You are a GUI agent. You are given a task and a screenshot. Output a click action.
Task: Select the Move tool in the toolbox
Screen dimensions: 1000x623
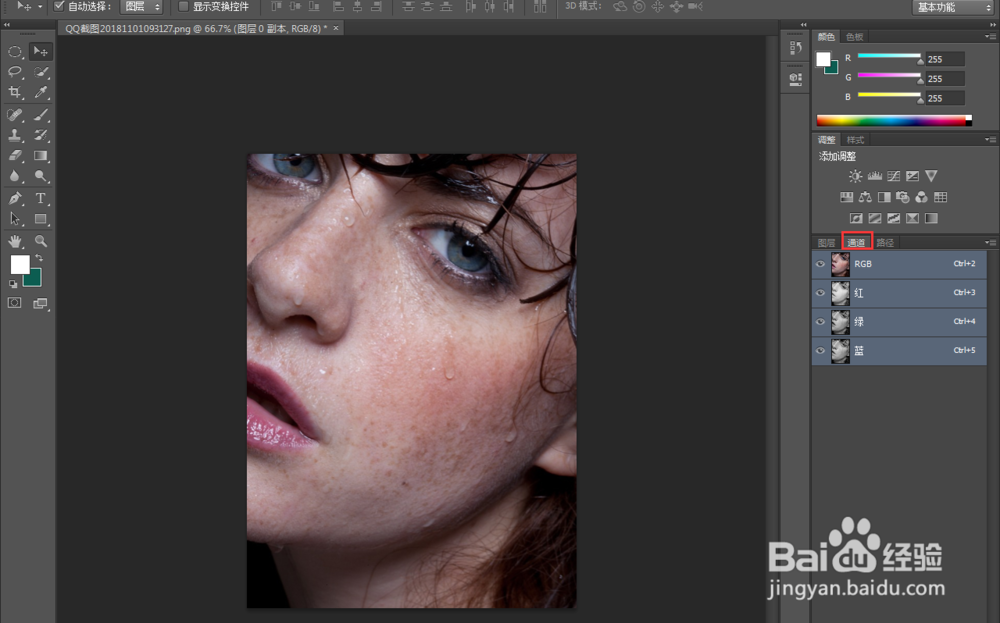point(41,52)
